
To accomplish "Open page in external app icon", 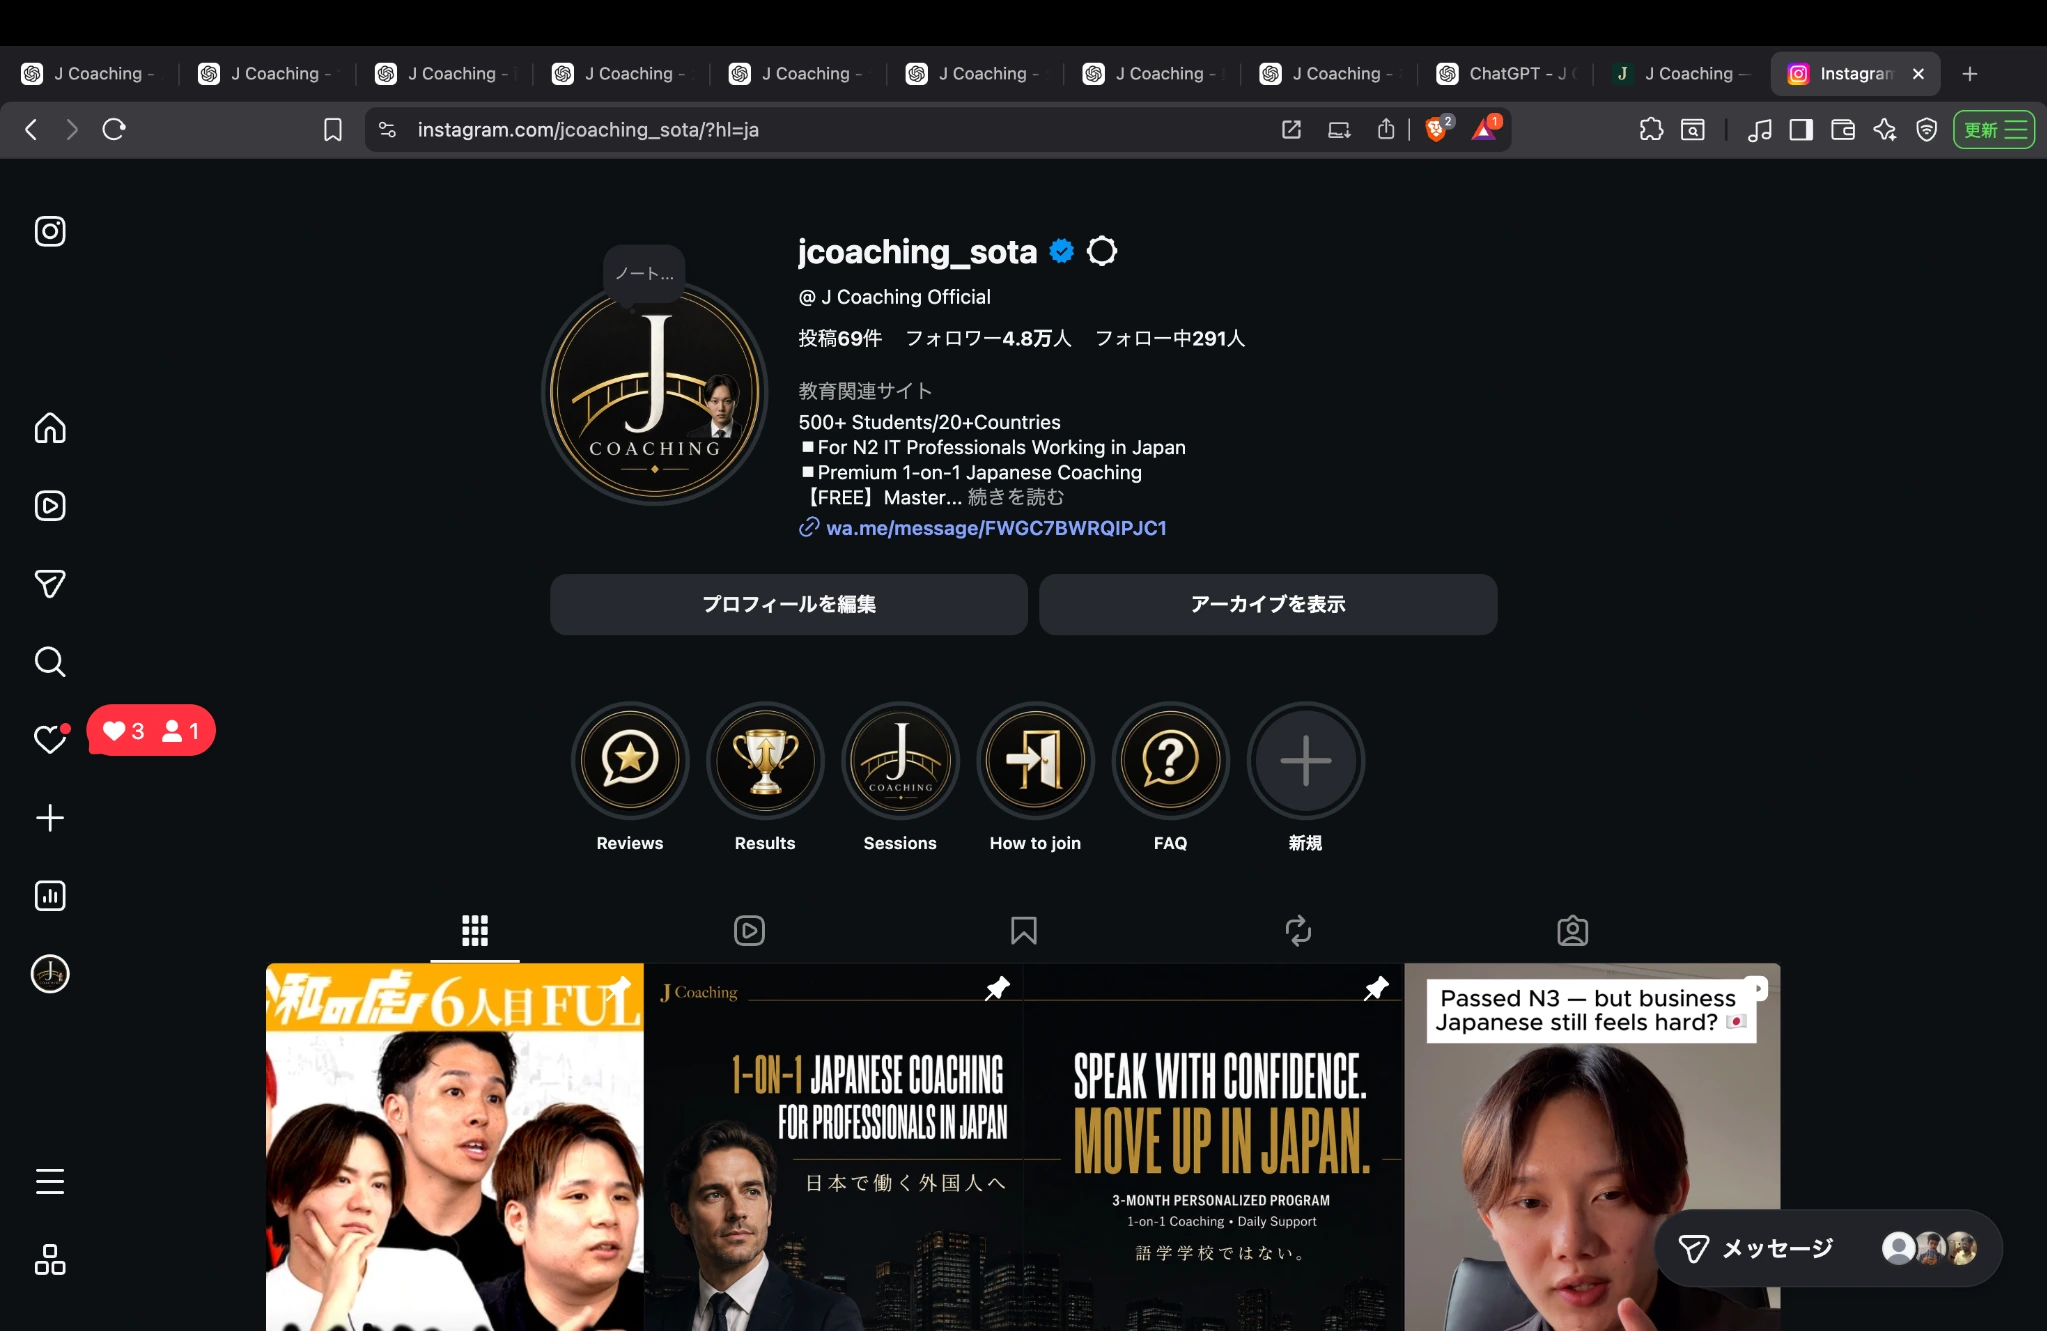I will (1291, 129).
